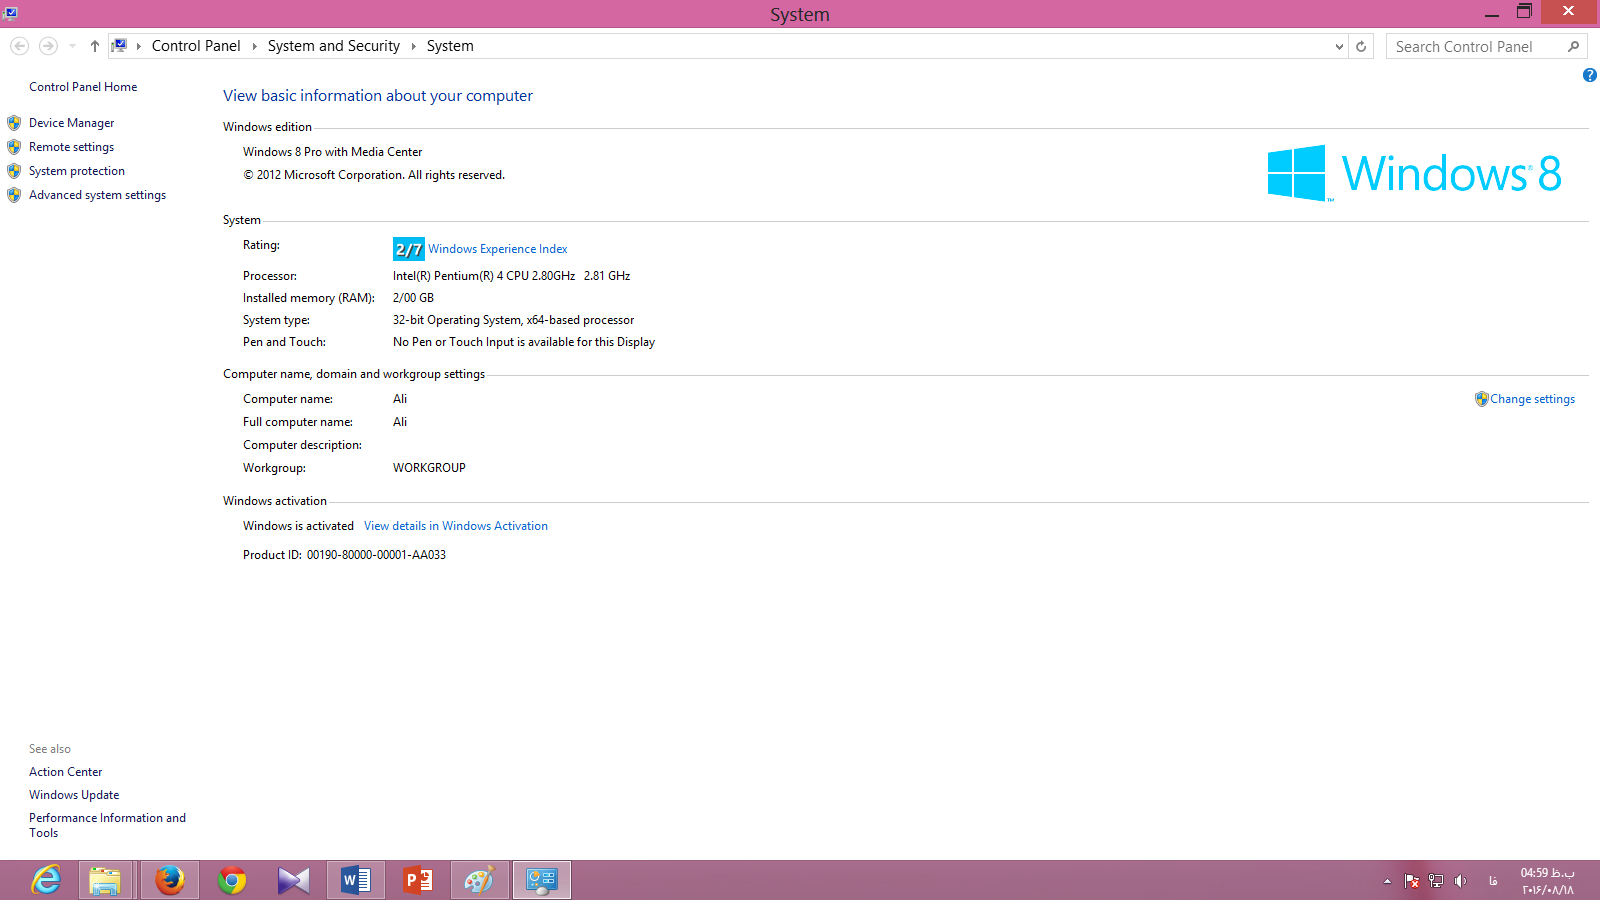Launch Google Chrome from taskbar
This screenshot has height=900, width=1600.
(232, 880)
